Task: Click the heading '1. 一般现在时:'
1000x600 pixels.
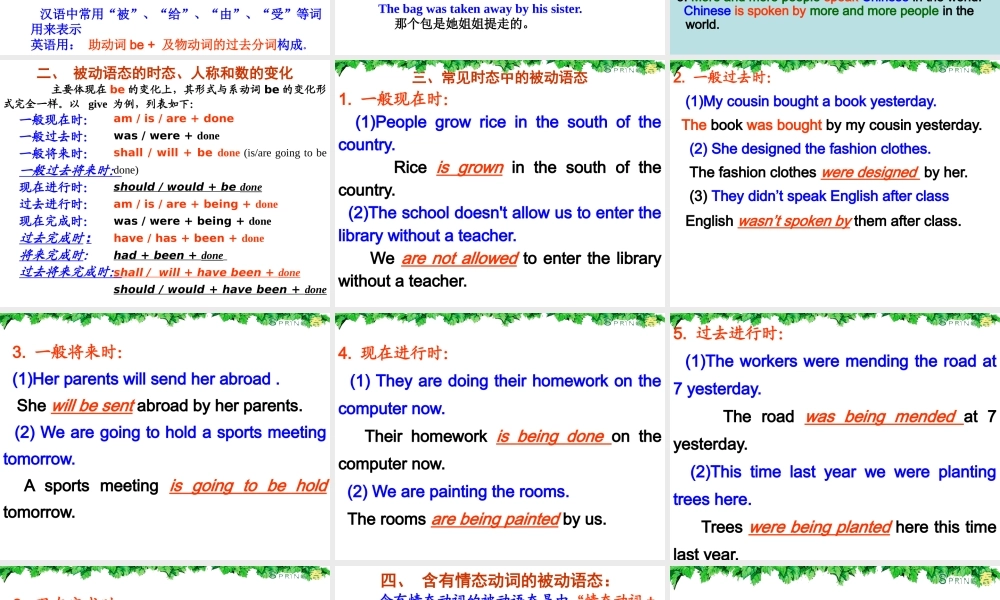Action: (393, 99)
